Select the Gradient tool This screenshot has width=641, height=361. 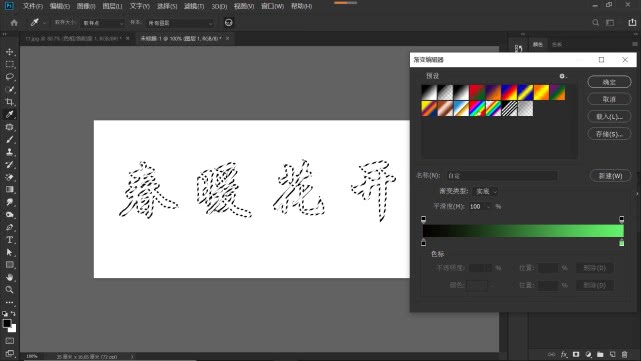click(9, 190)
